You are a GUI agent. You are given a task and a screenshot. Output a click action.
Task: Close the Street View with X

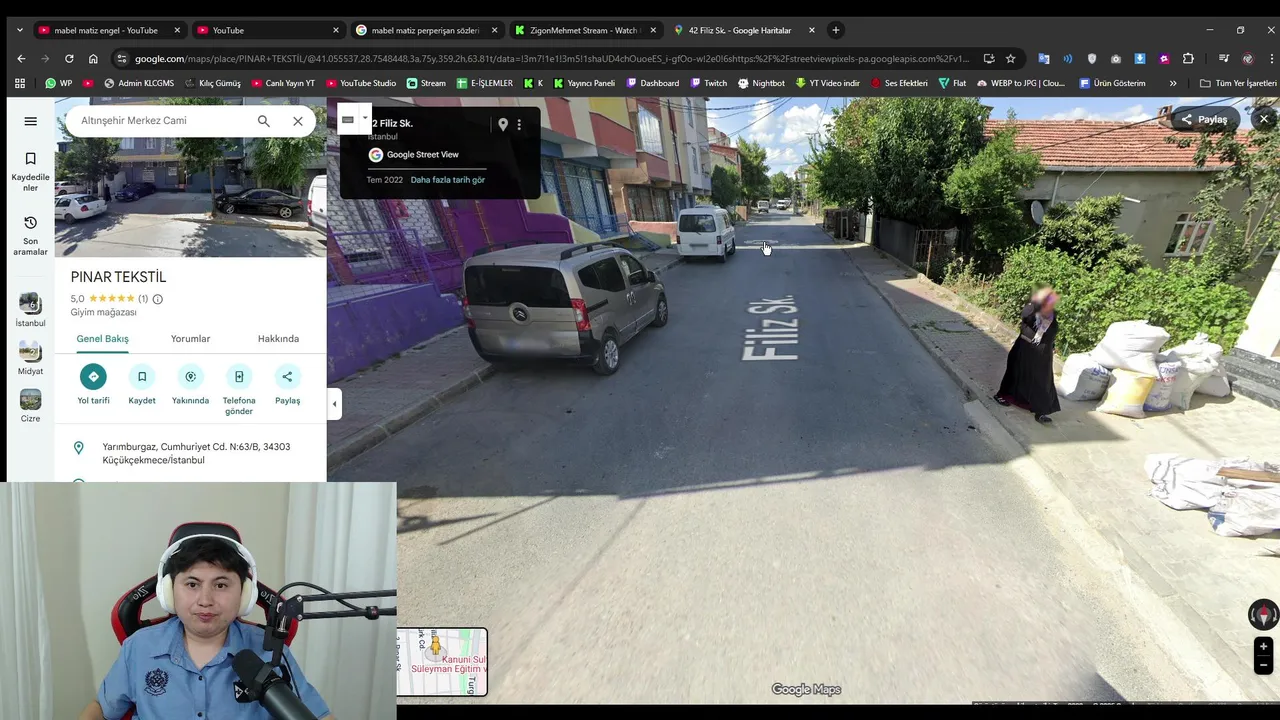[x=1264, y=119]
